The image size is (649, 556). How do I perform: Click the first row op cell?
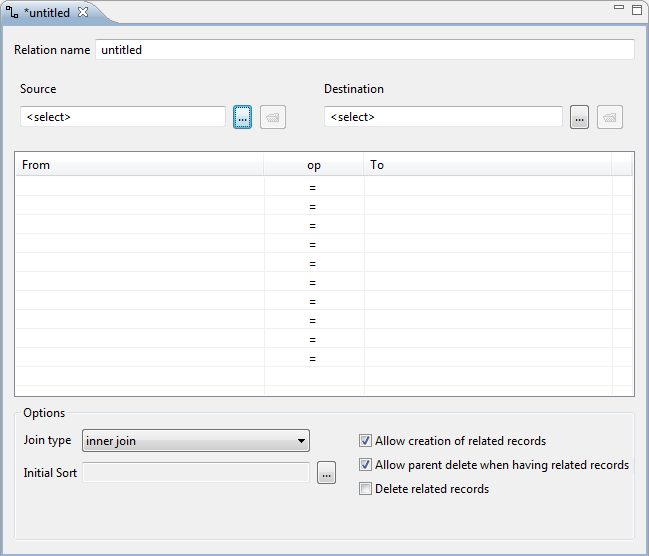point(314,188)
